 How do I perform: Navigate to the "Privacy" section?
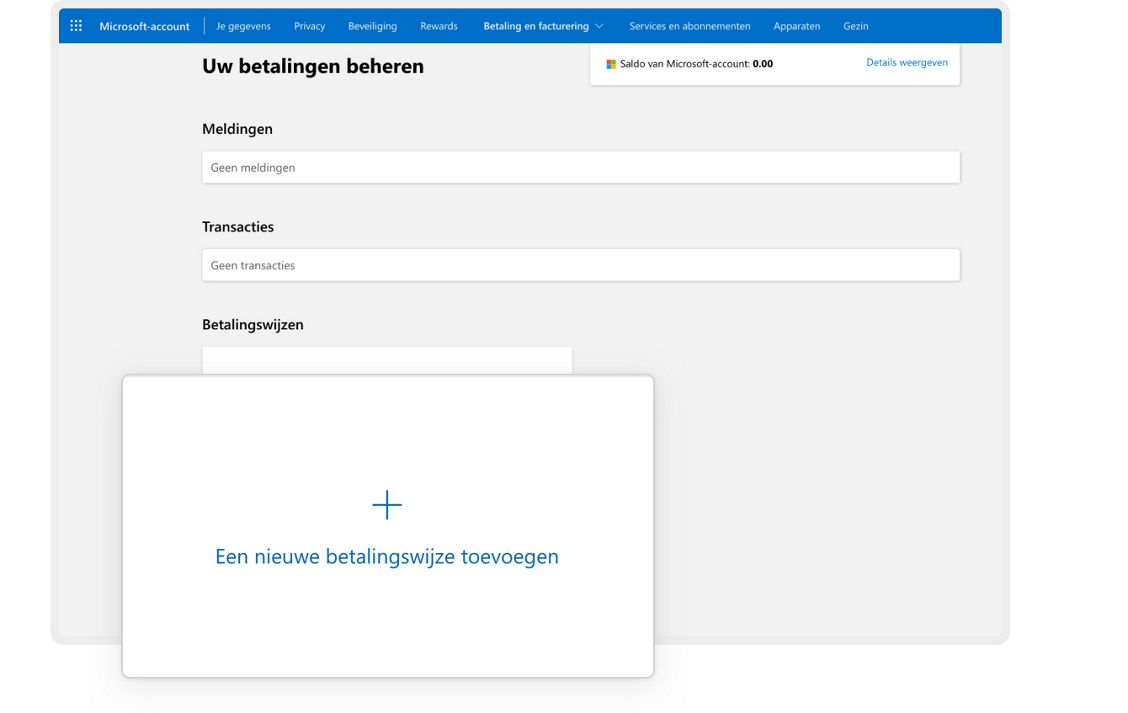click(x=309, y=26)
